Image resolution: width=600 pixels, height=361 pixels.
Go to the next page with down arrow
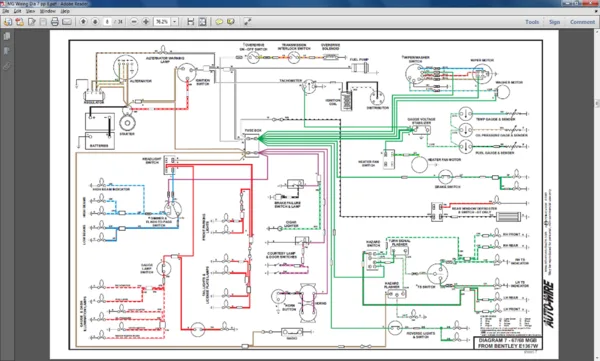pyautogui.click(x=95, y=22)
